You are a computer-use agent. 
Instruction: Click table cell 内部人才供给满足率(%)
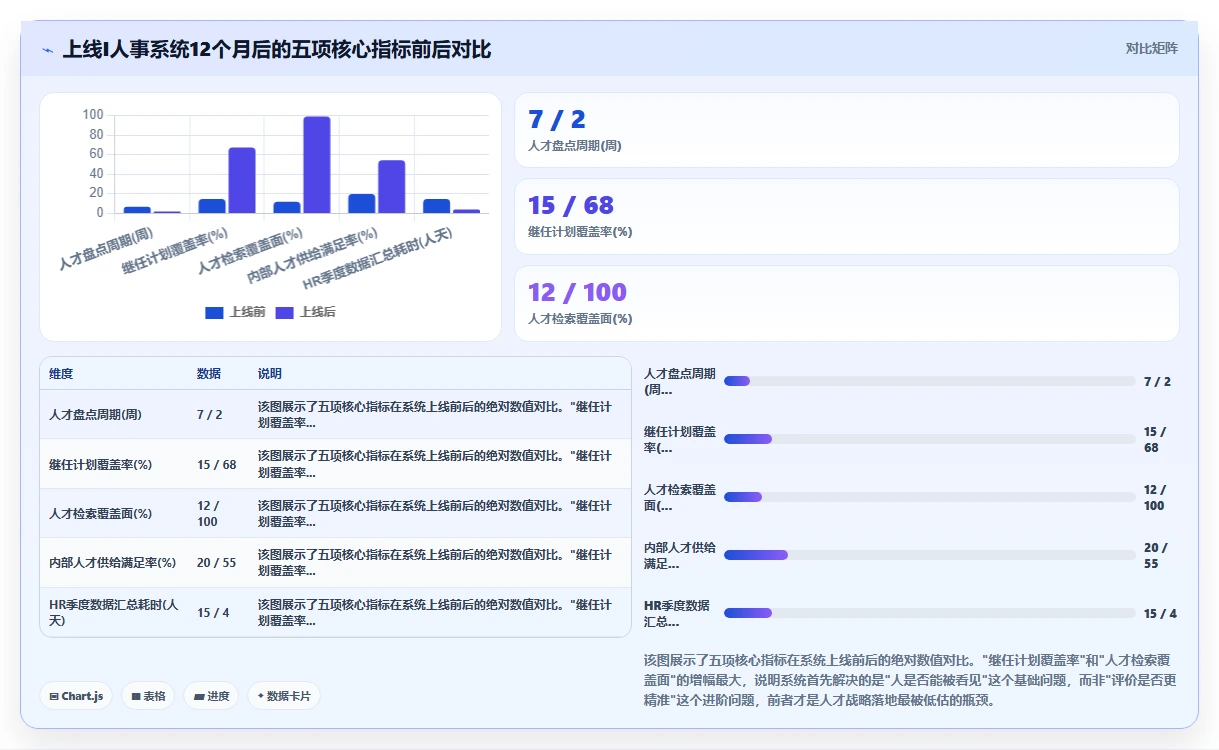click(112, 563)
